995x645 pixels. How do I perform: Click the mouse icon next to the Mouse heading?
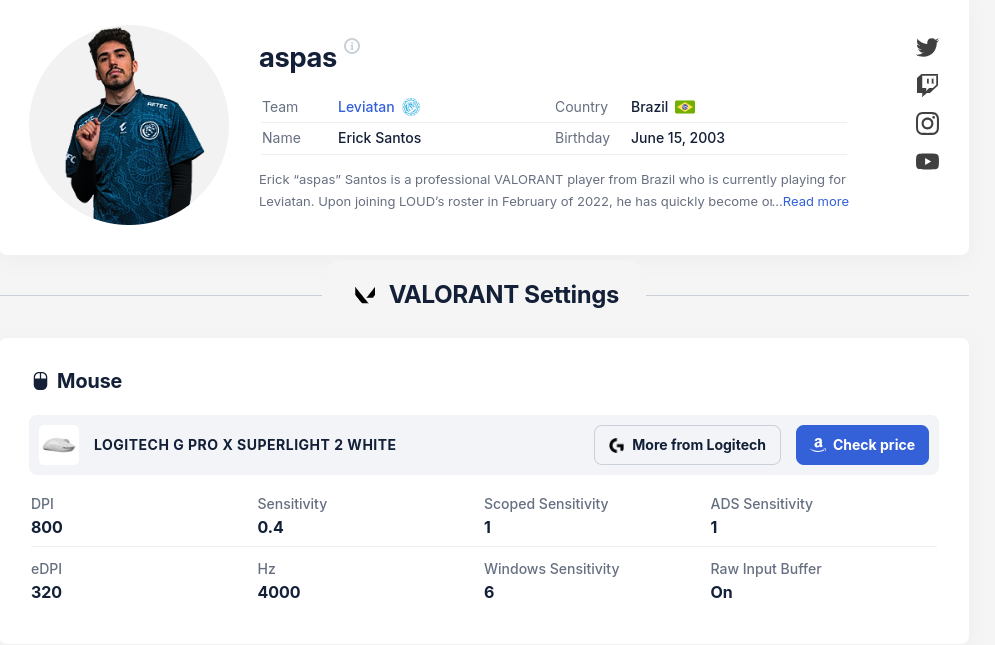coord(40,380)
